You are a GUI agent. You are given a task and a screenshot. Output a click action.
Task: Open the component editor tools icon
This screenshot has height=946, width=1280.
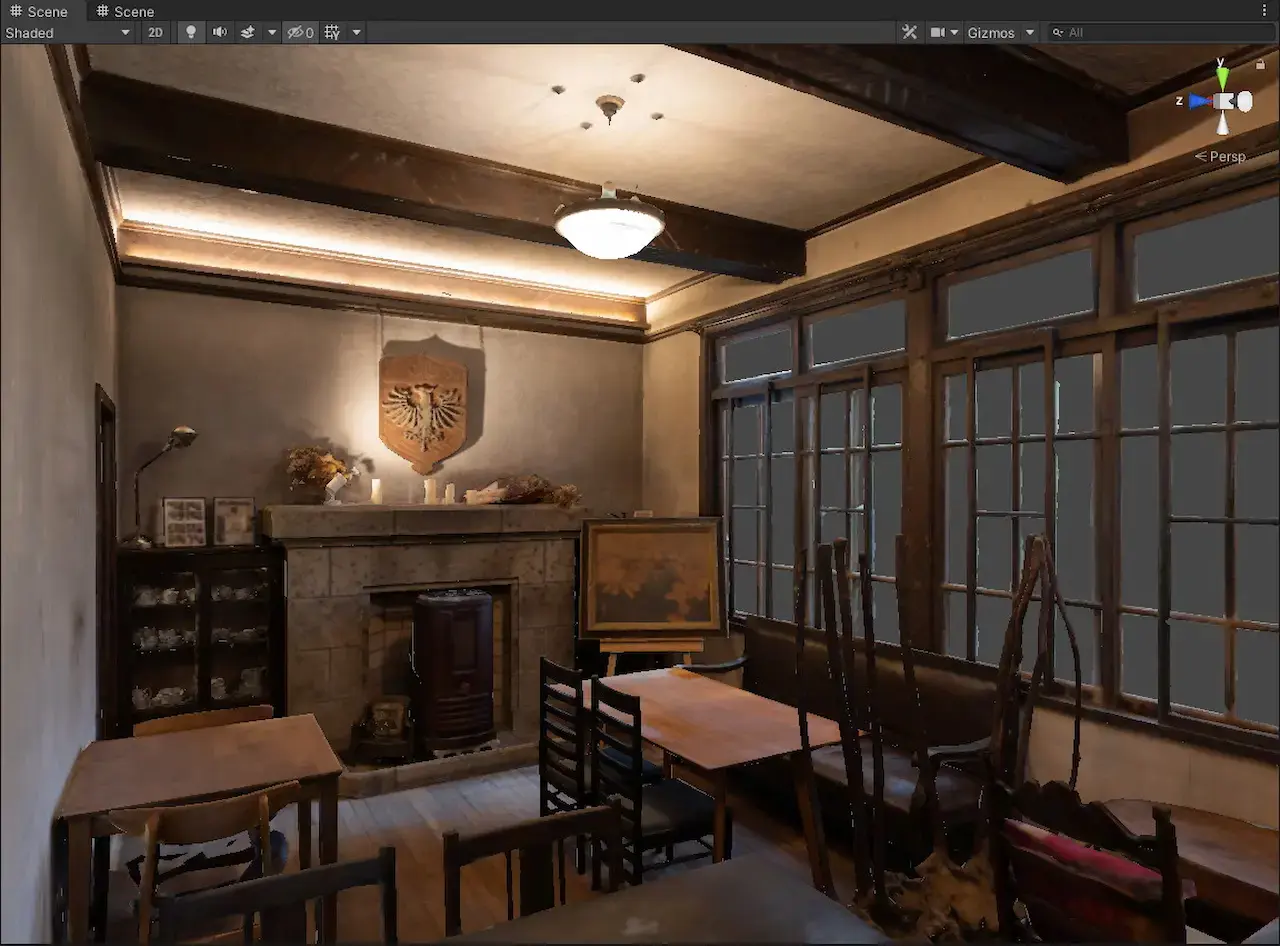(x=909, y=32)
